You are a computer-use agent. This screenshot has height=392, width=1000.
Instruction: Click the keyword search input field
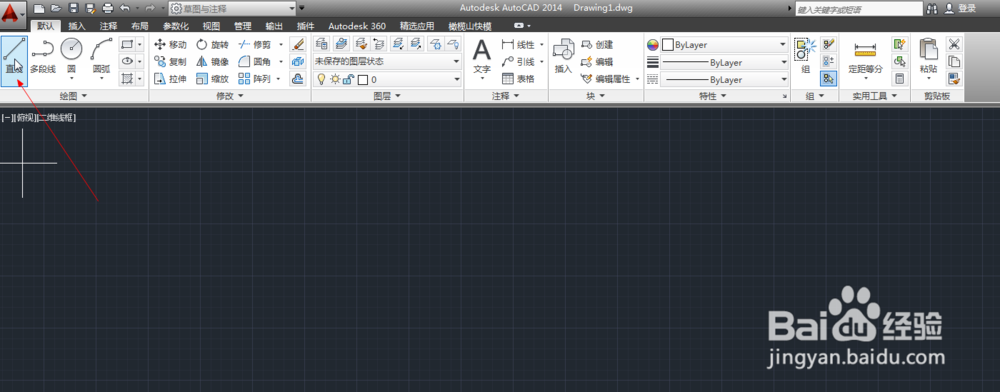(x=858, y=9)
